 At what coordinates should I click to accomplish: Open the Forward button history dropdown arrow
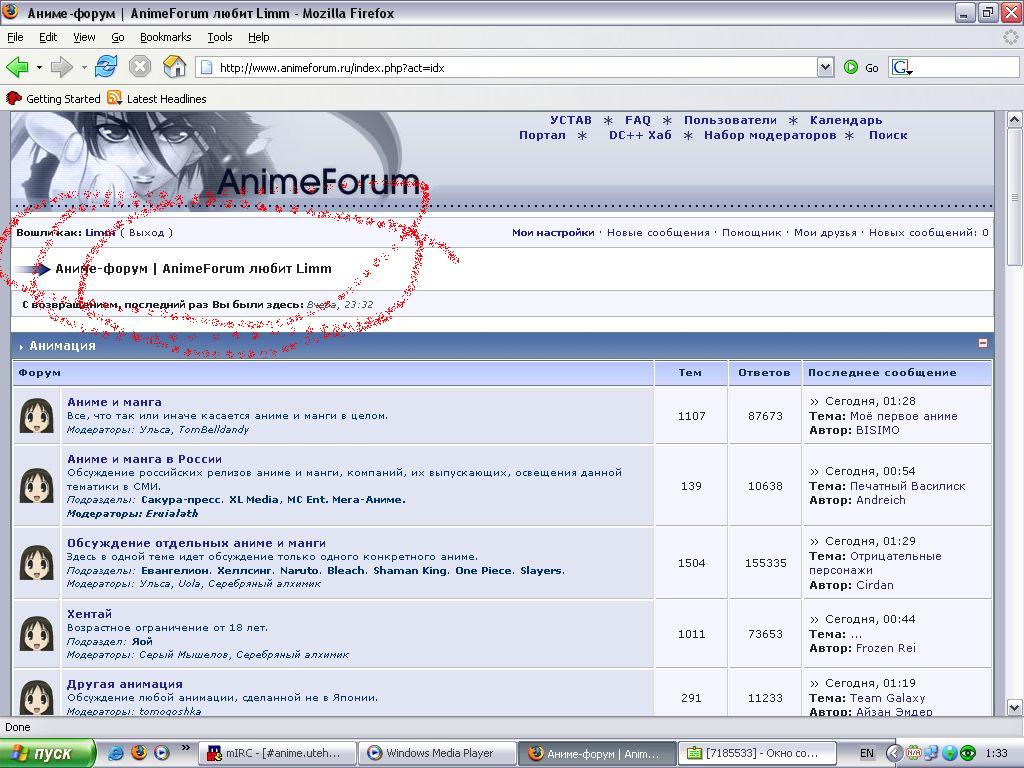coord(84,67)
